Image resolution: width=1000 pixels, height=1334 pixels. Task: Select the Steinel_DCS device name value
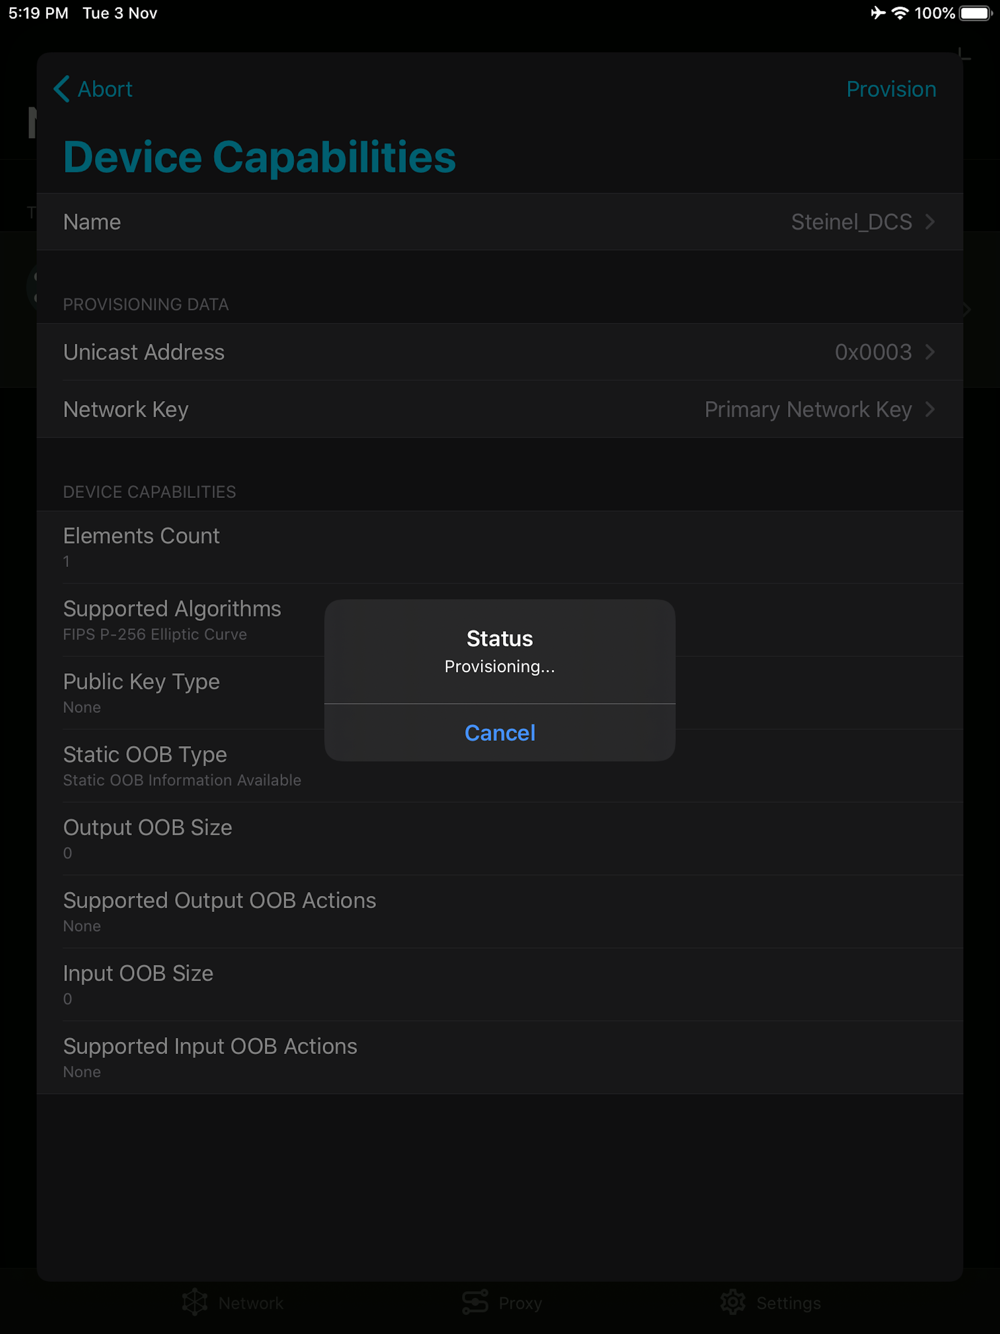tap(851, 221)
